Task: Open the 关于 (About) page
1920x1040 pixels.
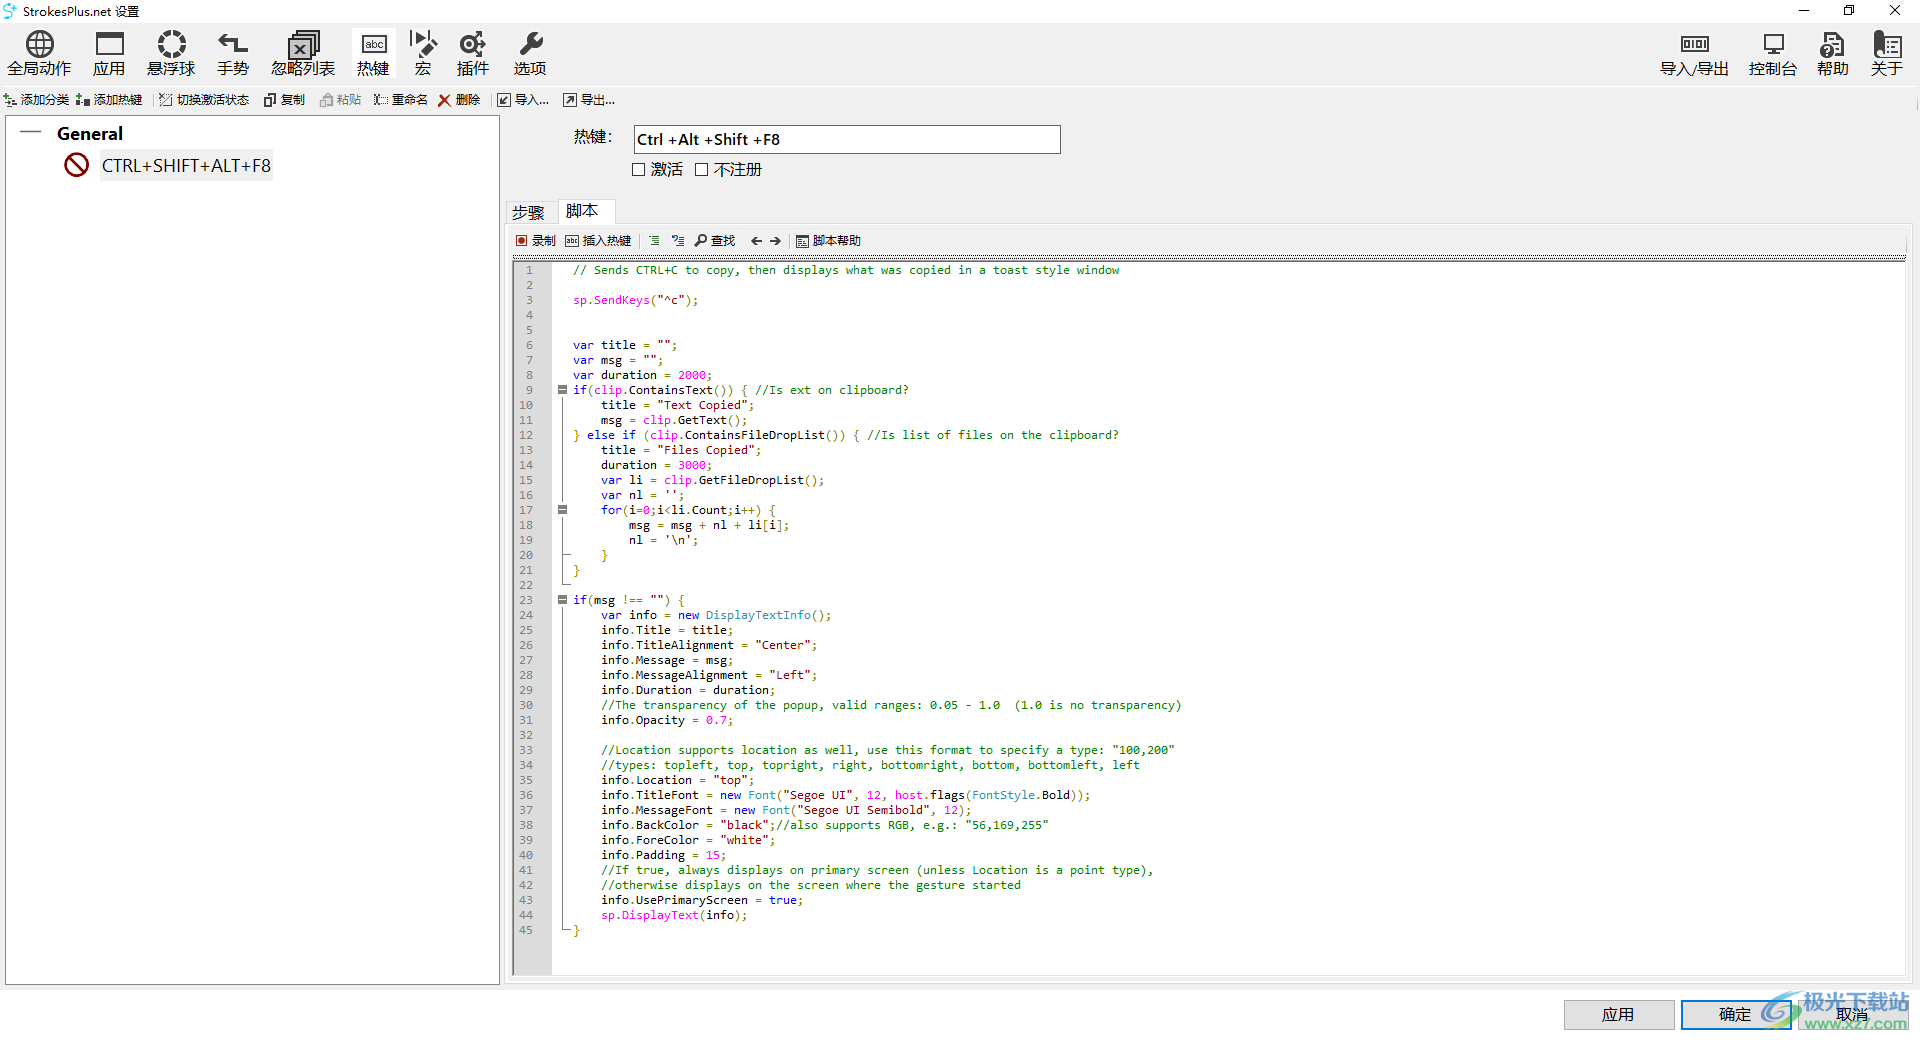Action: tap(1887, 54)
